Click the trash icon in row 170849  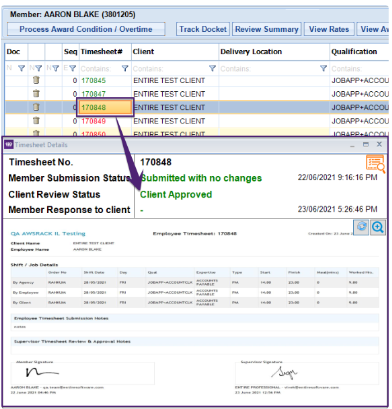(36, 120)
